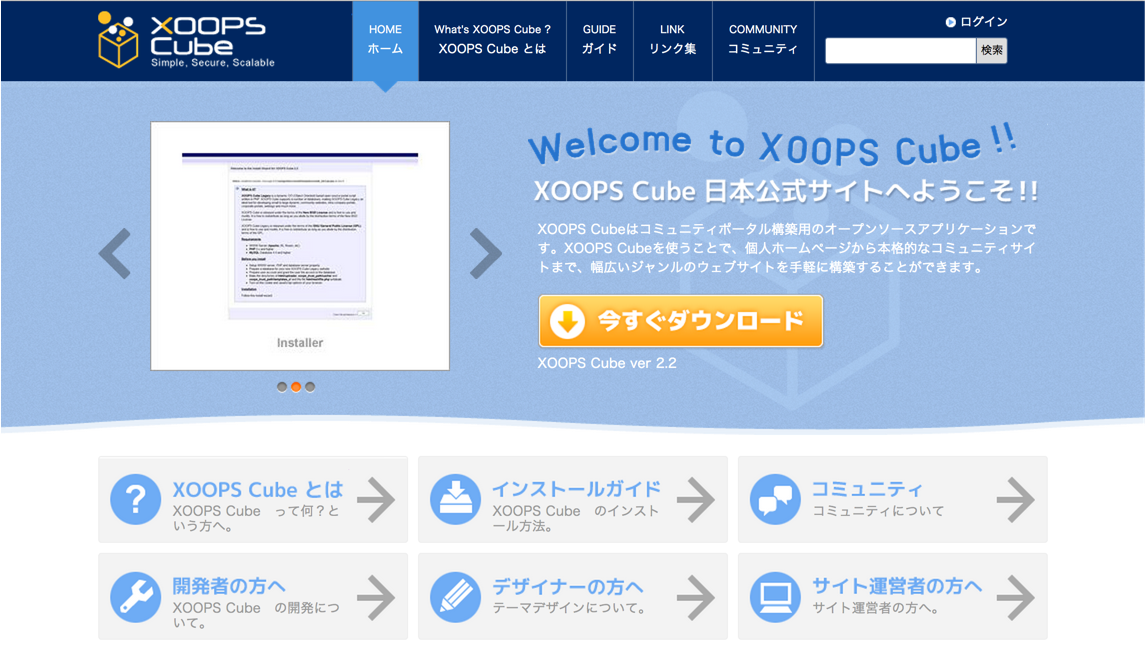Click the install tray icon

click(456, 500)
